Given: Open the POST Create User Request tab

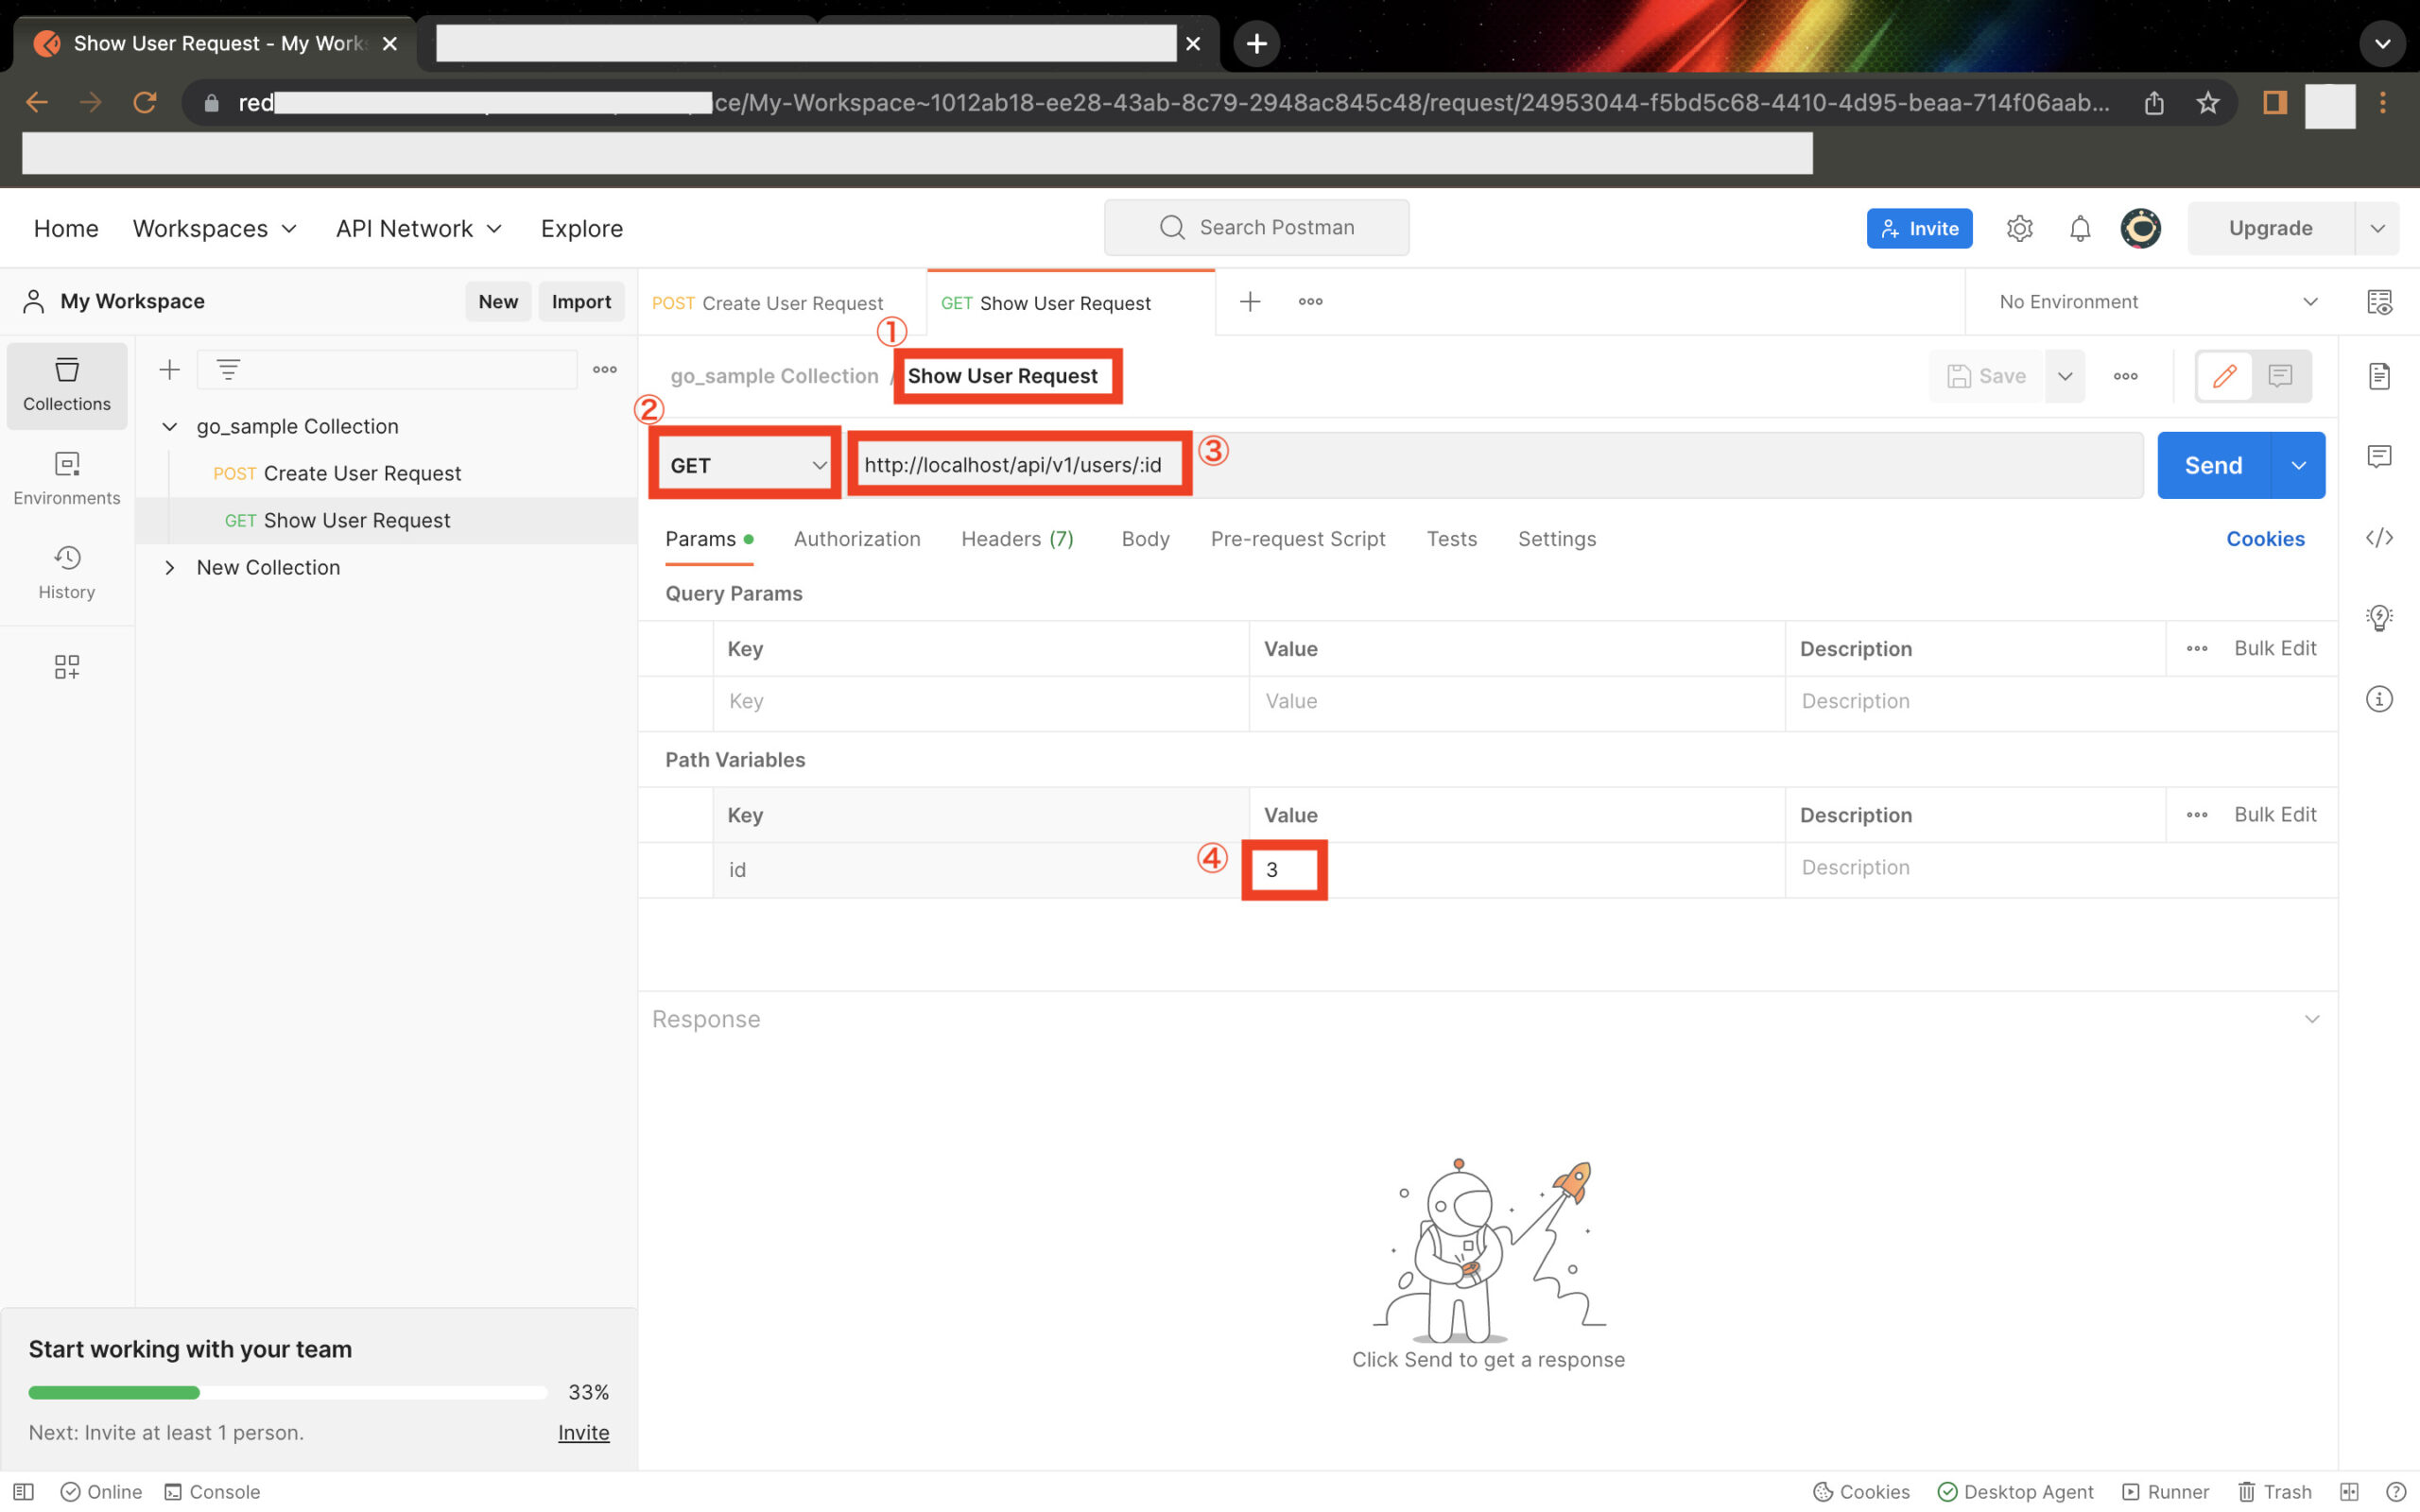Looking at the screenshot, I should (x=767, y=303).
